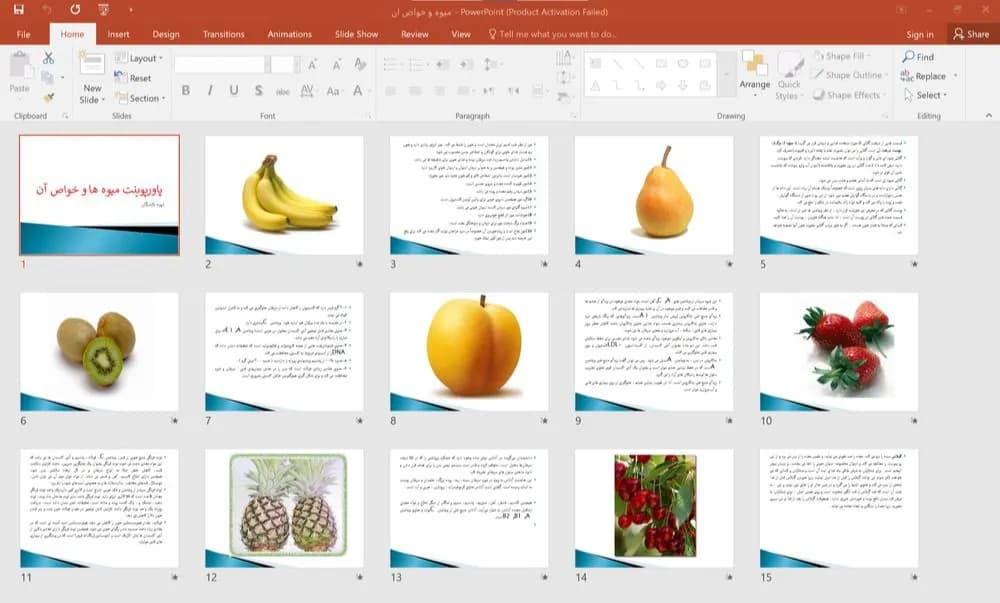This screenshot has height=603, width=1000.
Task: Switch to the View tab
Action: (460, 34)
